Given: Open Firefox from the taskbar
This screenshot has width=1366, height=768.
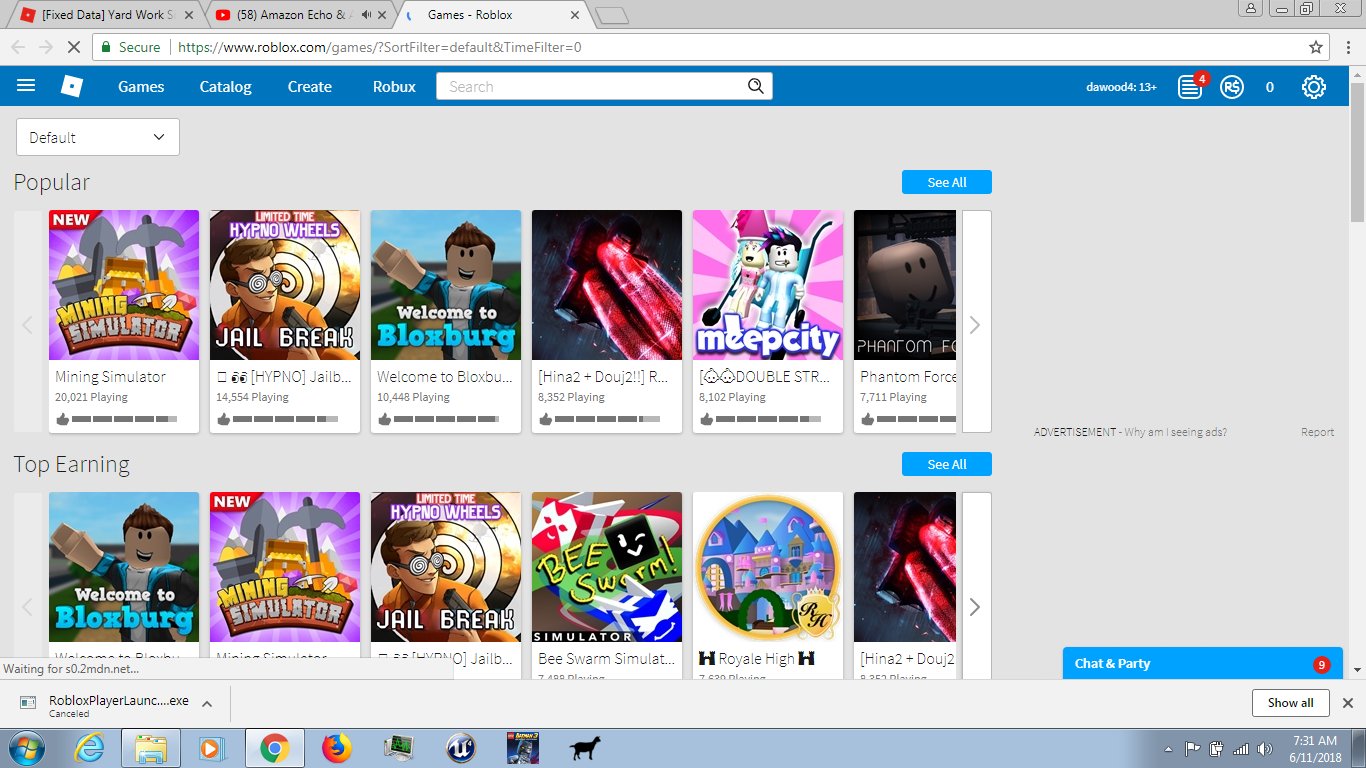Looking at the screenshot, I should [337, 748].
